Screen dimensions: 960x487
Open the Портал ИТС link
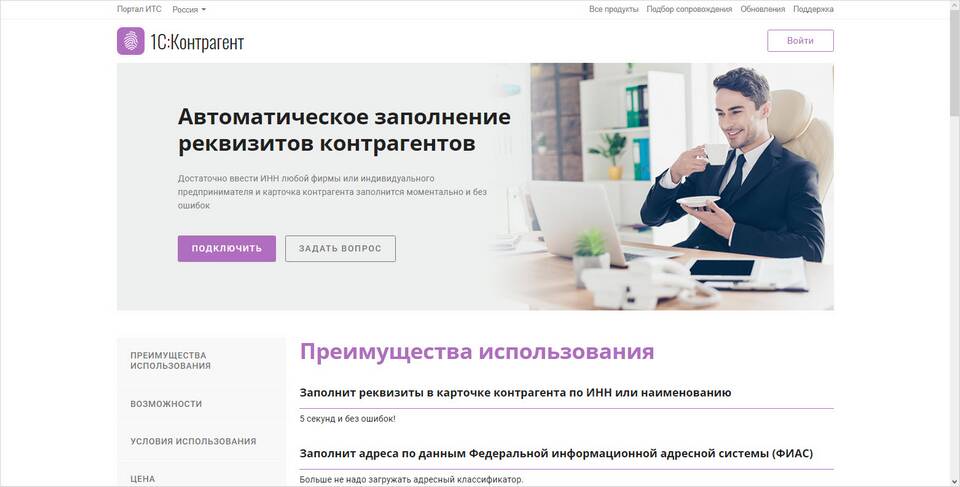pyautogui.click(x=139, y=9)
